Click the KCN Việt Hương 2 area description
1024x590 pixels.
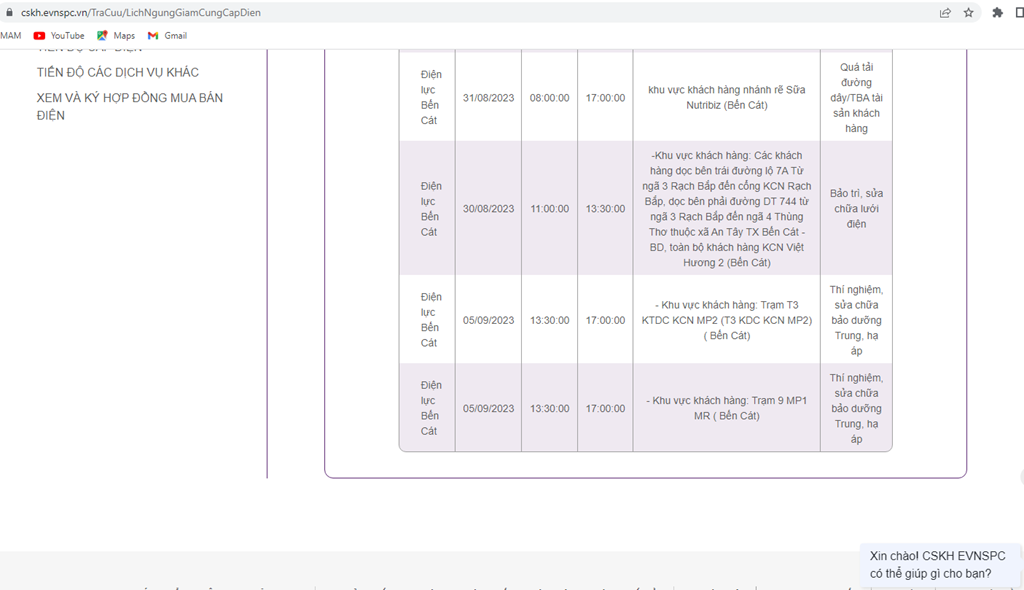[x=727, y=208]
